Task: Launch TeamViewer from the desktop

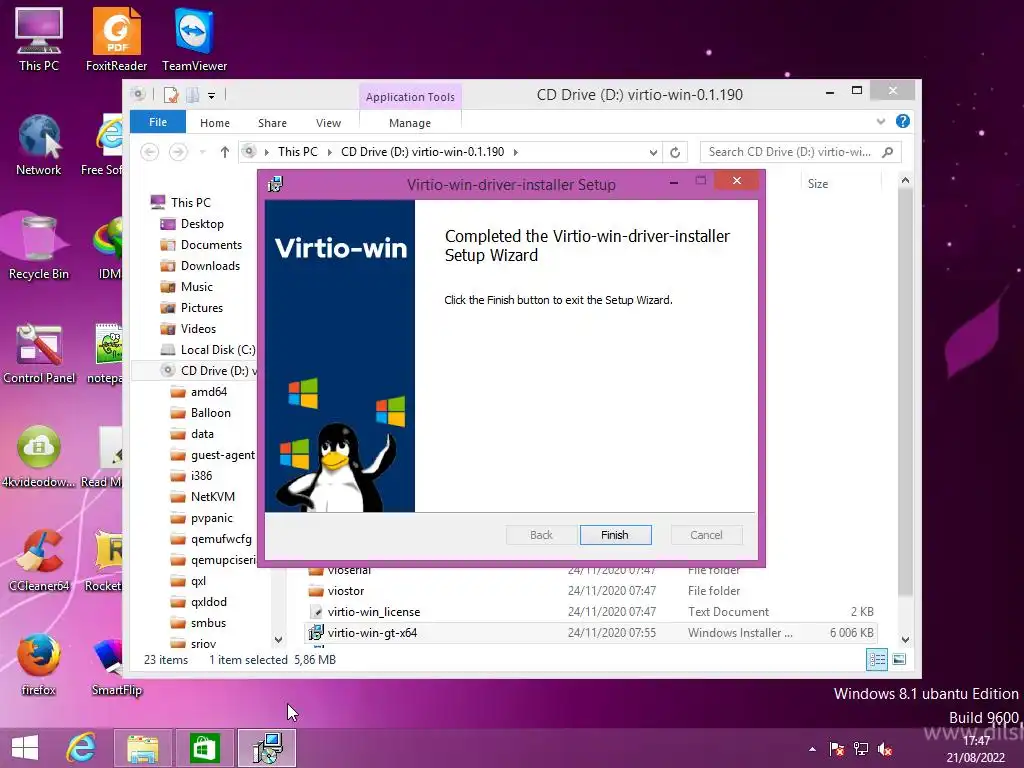Action: [x=194, y=39]
